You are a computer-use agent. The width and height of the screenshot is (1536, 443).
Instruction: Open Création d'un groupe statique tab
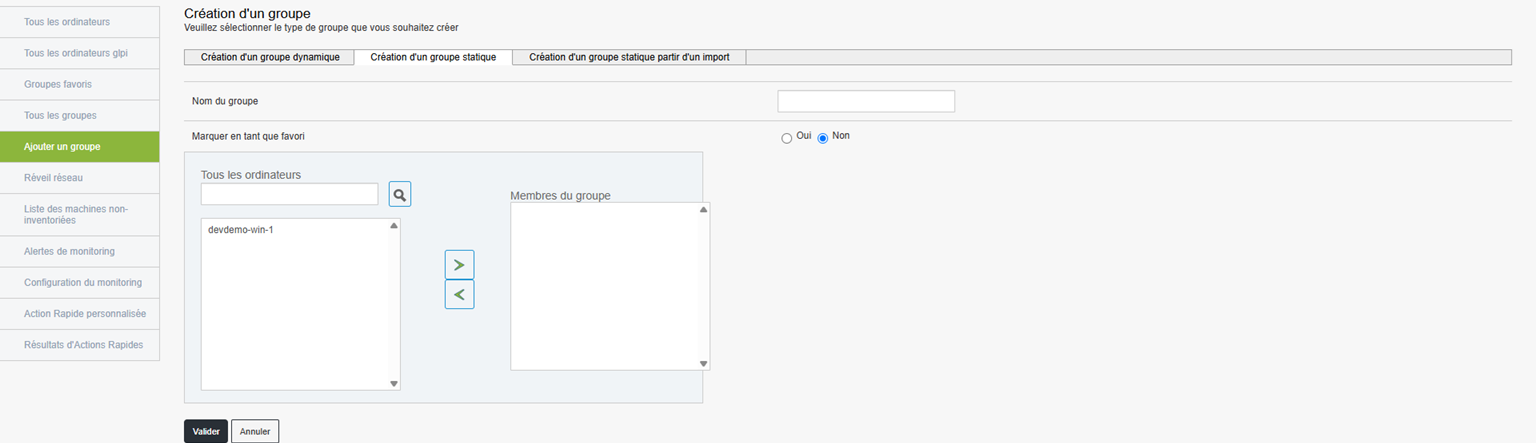[x=433, y=57]
